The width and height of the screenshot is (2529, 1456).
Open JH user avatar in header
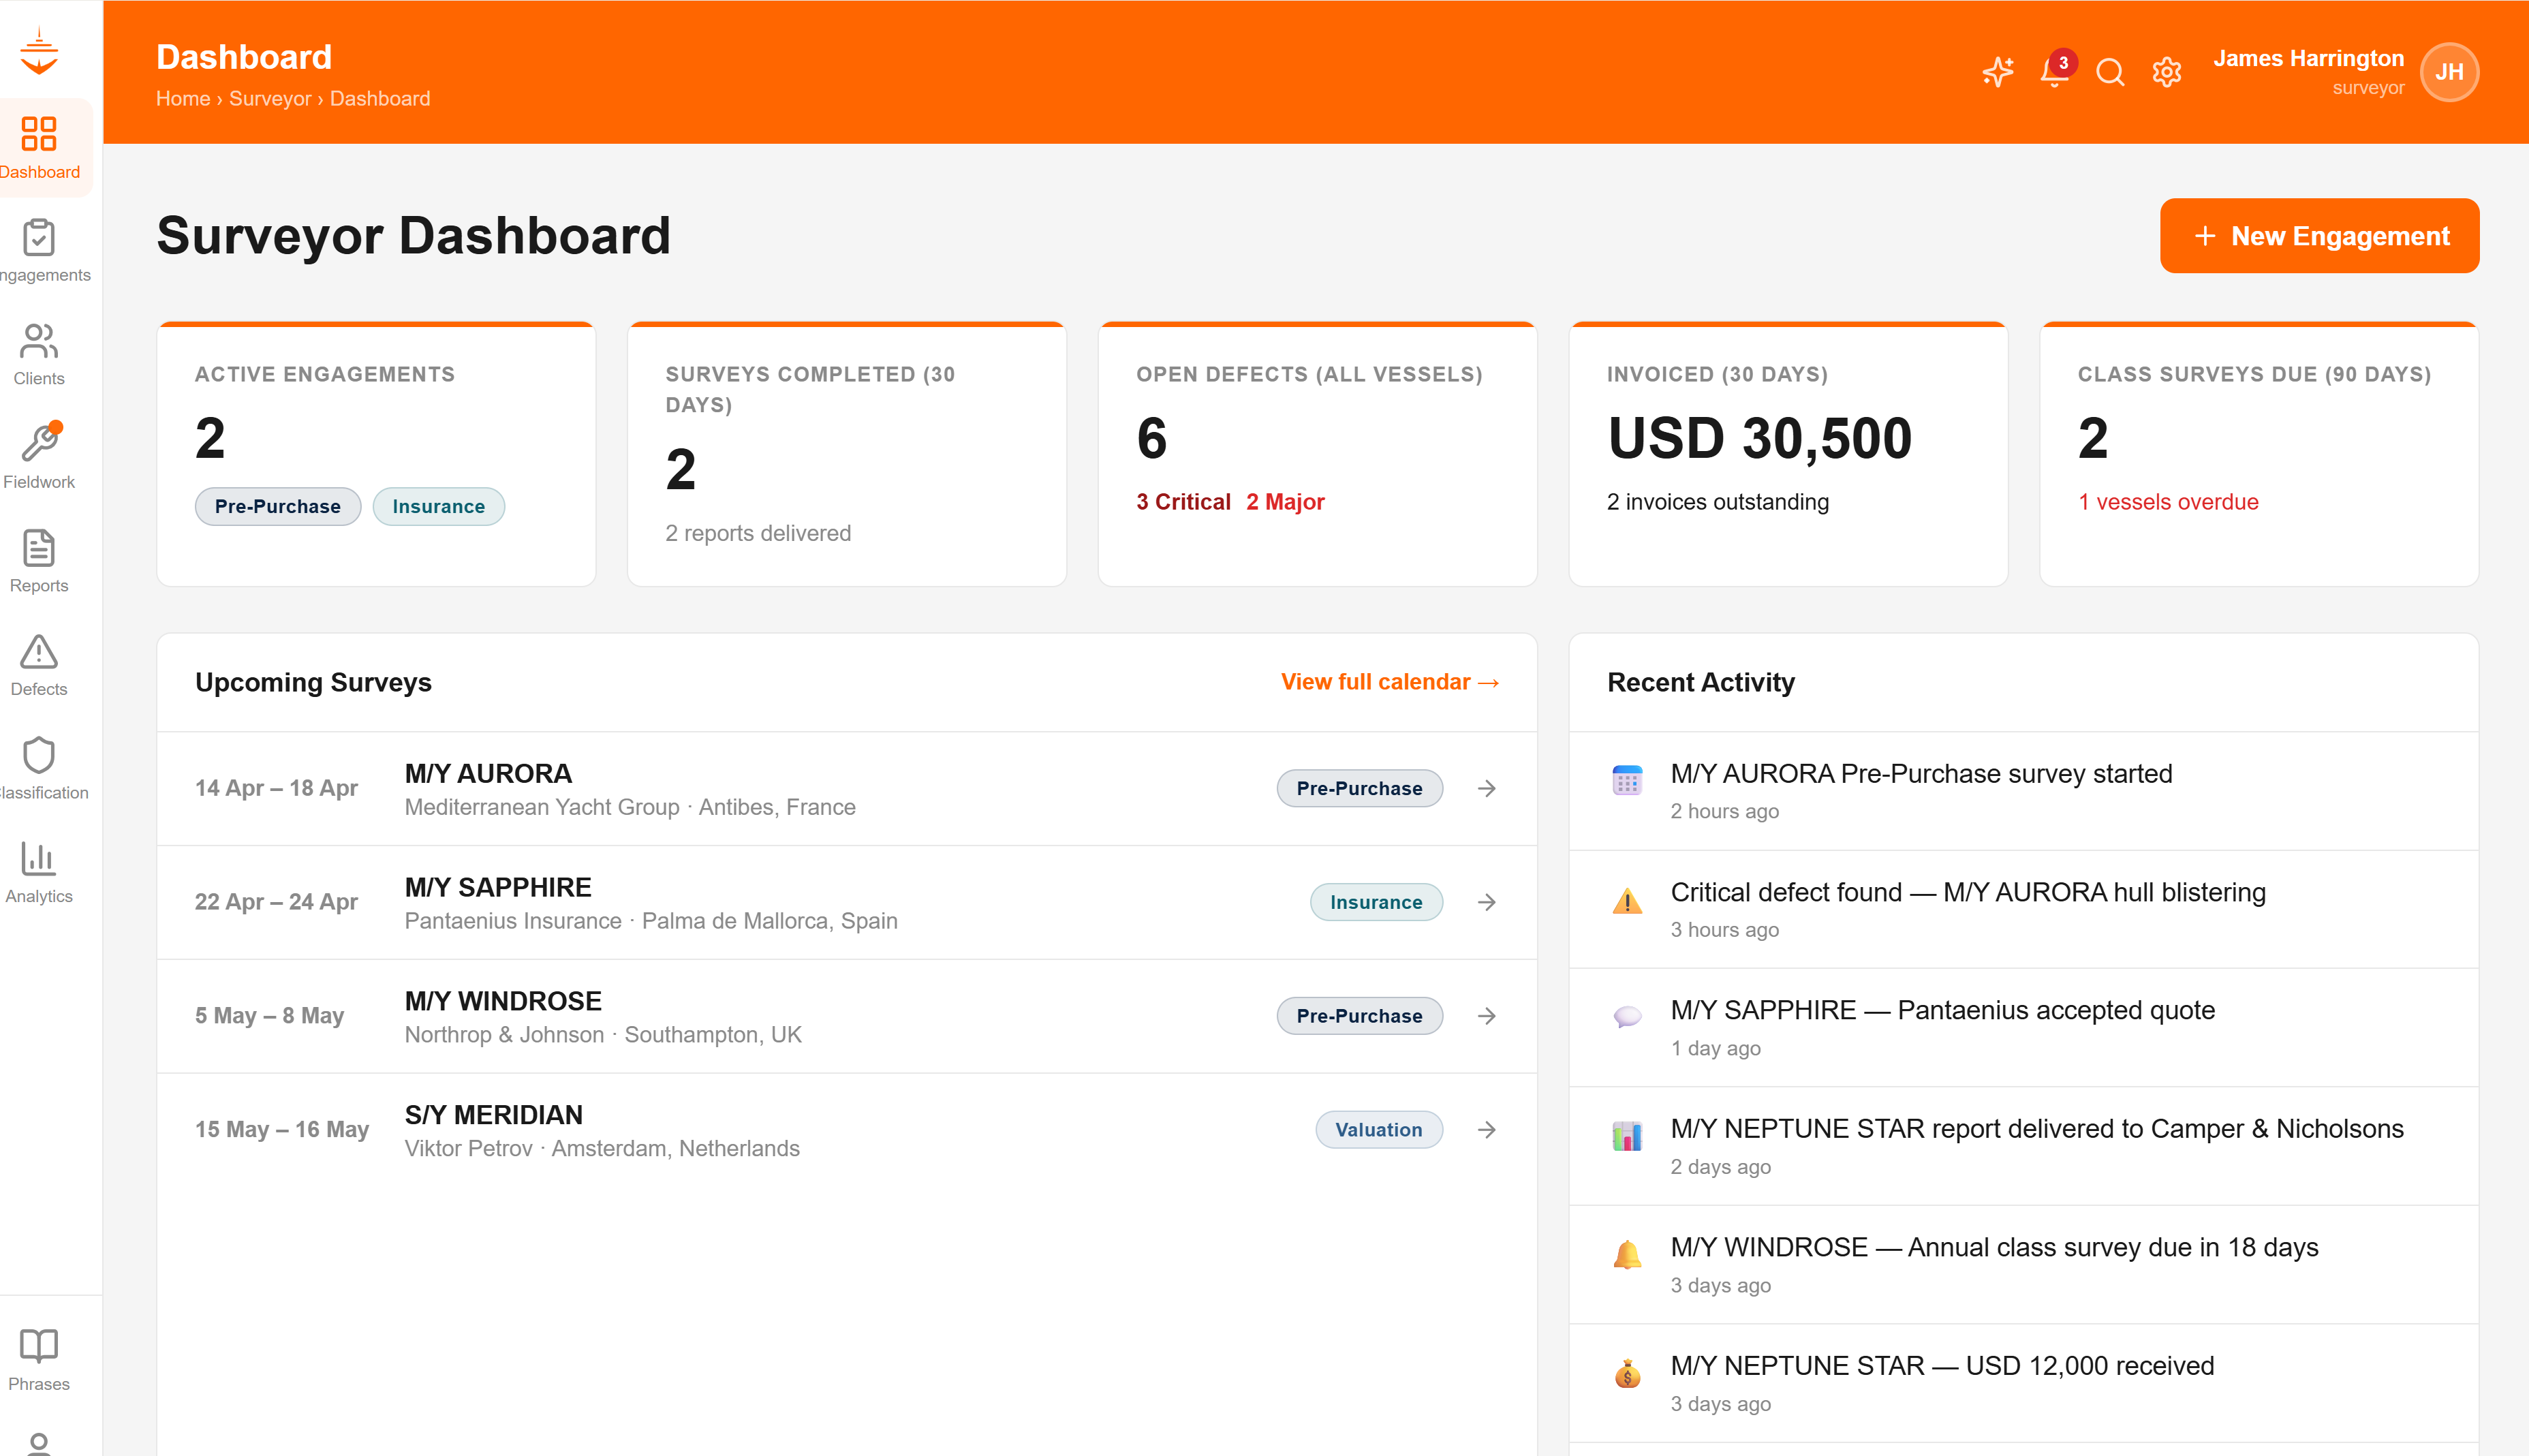(2449, 72)
